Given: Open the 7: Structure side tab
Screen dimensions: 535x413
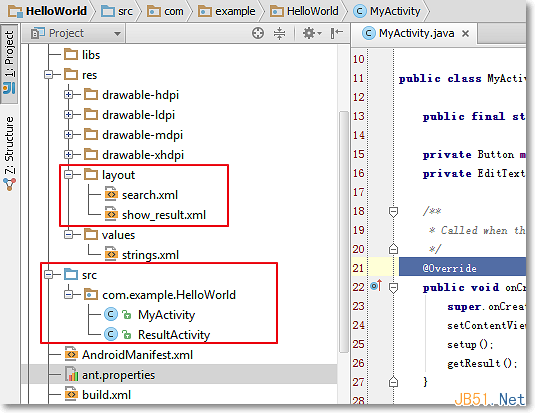Looking at the screenshot, I should pyautogui.click(x=9, y=154).
